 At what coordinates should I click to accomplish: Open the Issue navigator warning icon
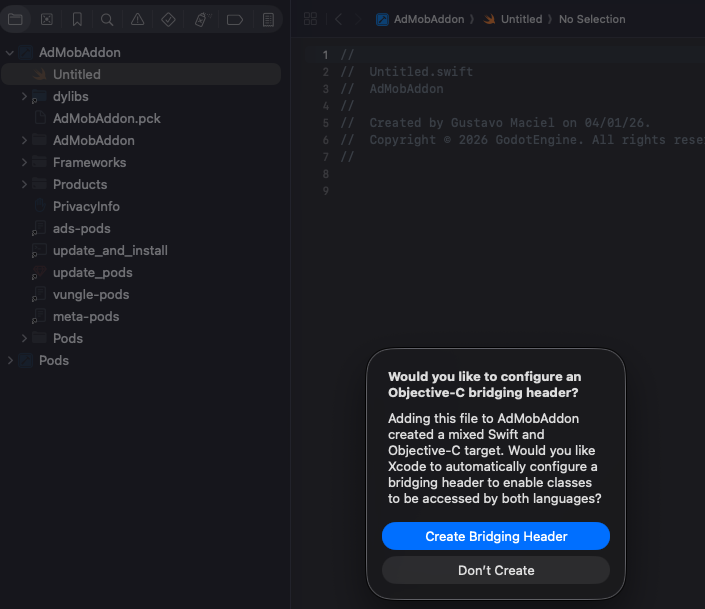tap(137, 19)
